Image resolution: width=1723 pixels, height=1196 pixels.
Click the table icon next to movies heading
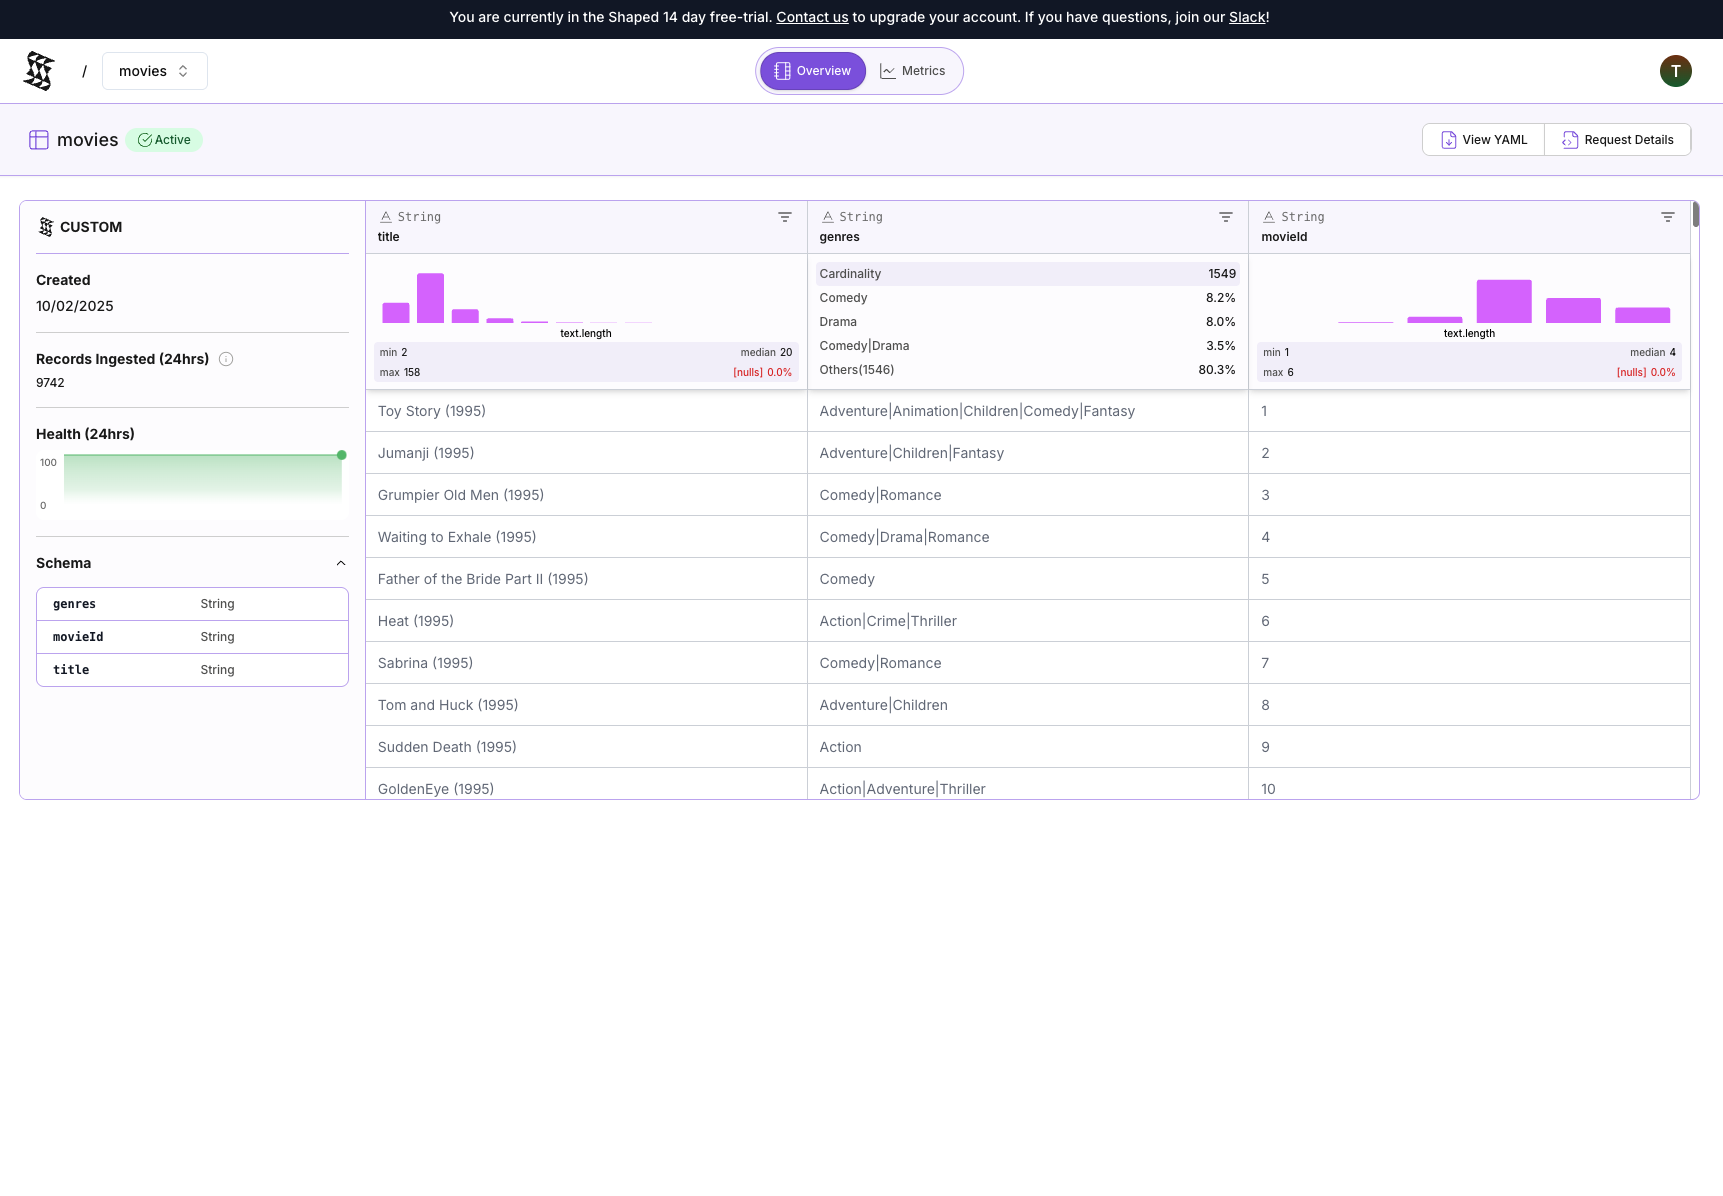pos(39,140)
